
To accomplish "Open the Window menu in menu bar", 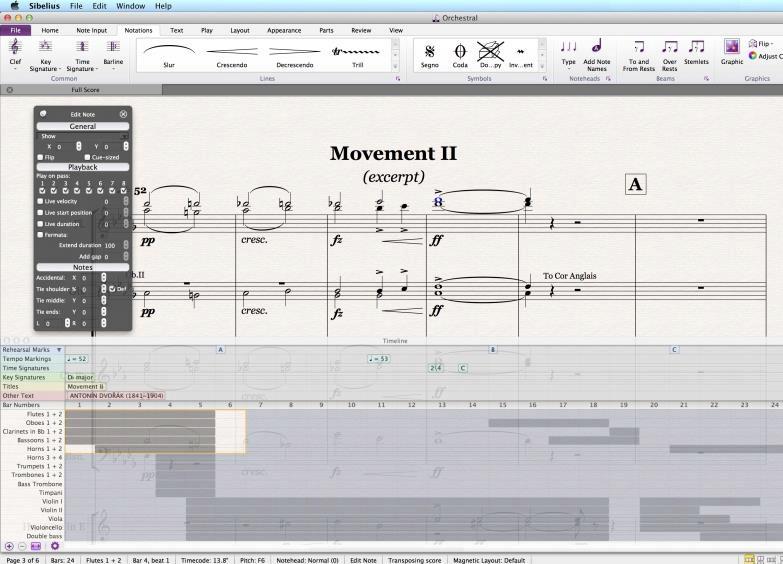I will tap(130, 6).
